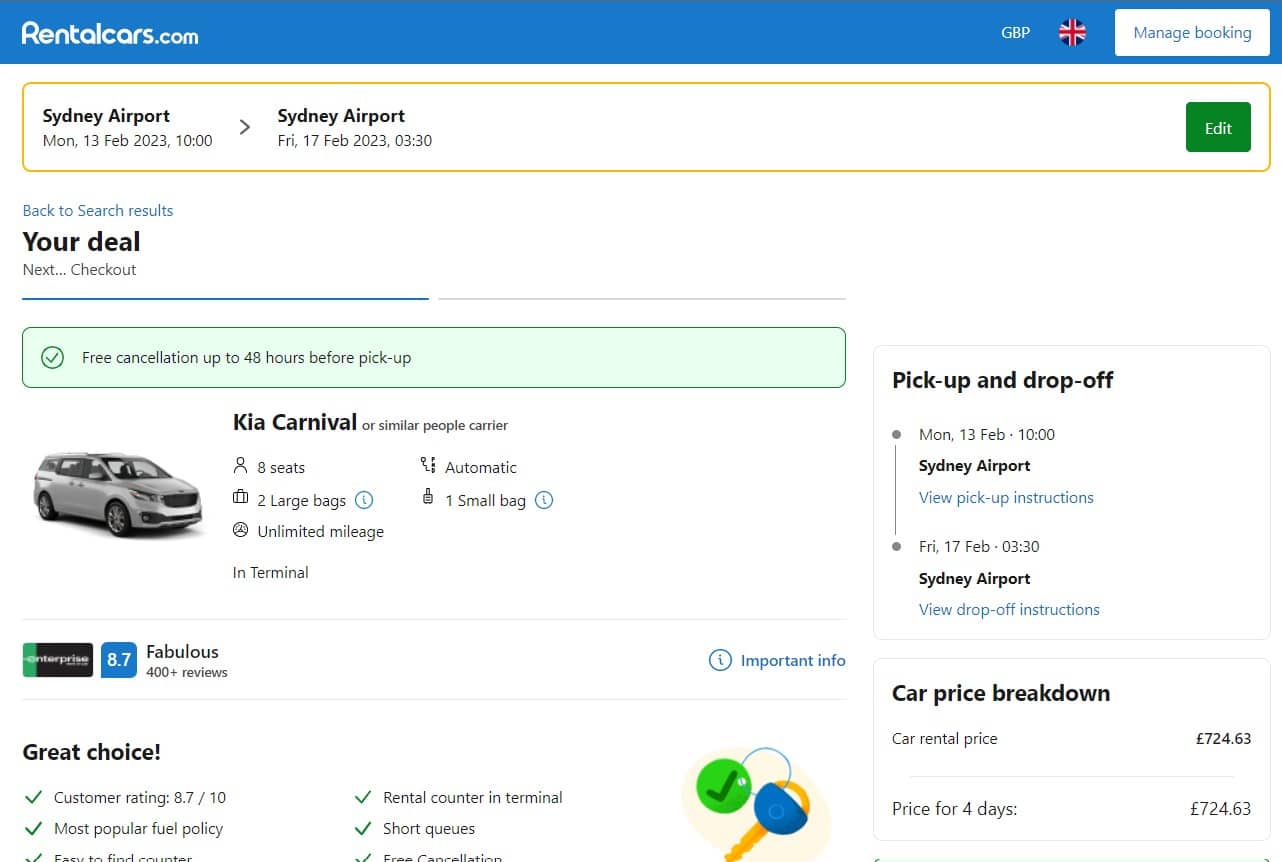The width and height of the screenshot is (1282, 862).
Task: Click the Your deal step heading
Action: [81, 242]
